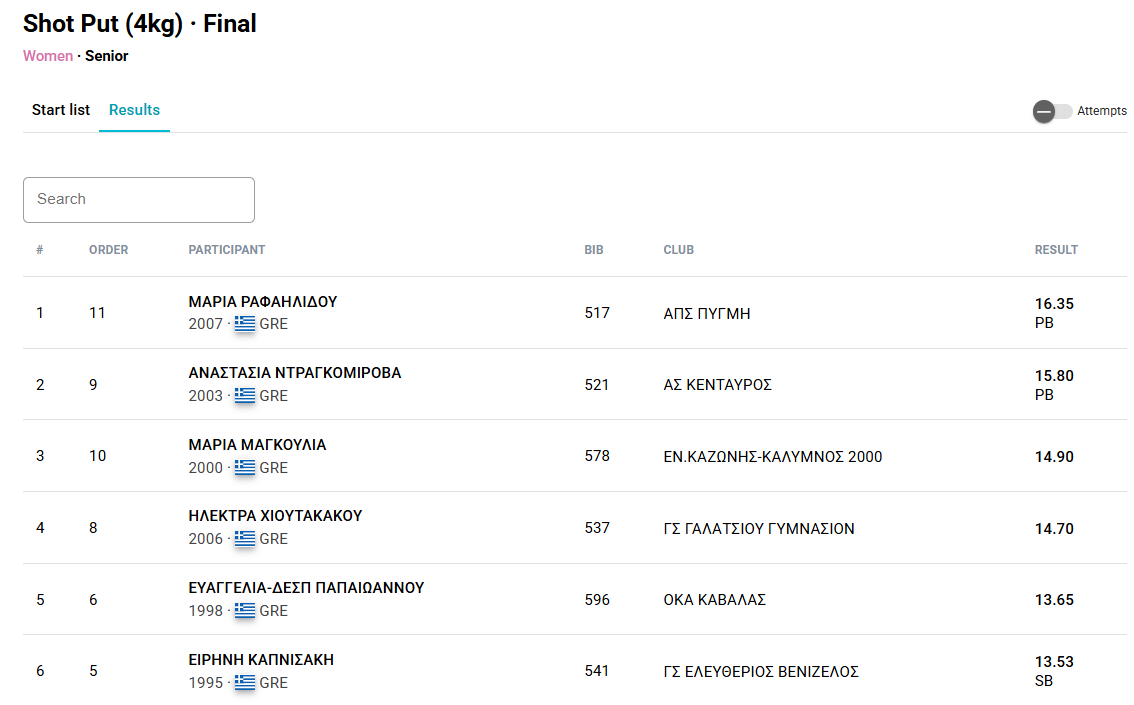Image resolution: width=1134 pixels, height=705 pixels.
Task: Open the Start list tab
Action: (61, 110)
